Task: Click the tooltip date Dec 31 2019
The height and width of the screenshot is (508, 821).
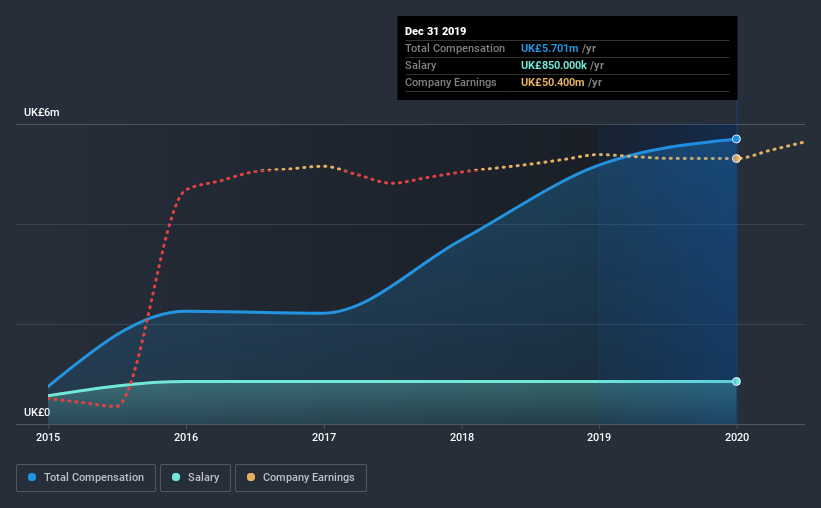Action: click(435, 31)
